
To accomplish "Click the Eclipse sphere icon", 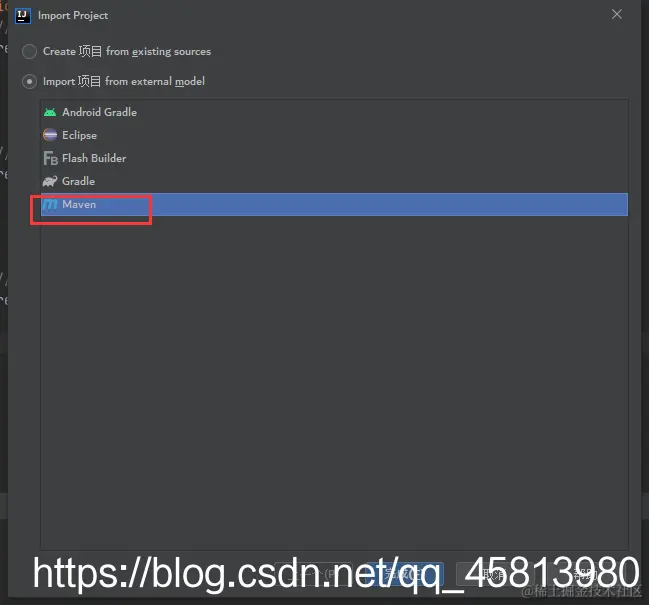I will [50, 135].
